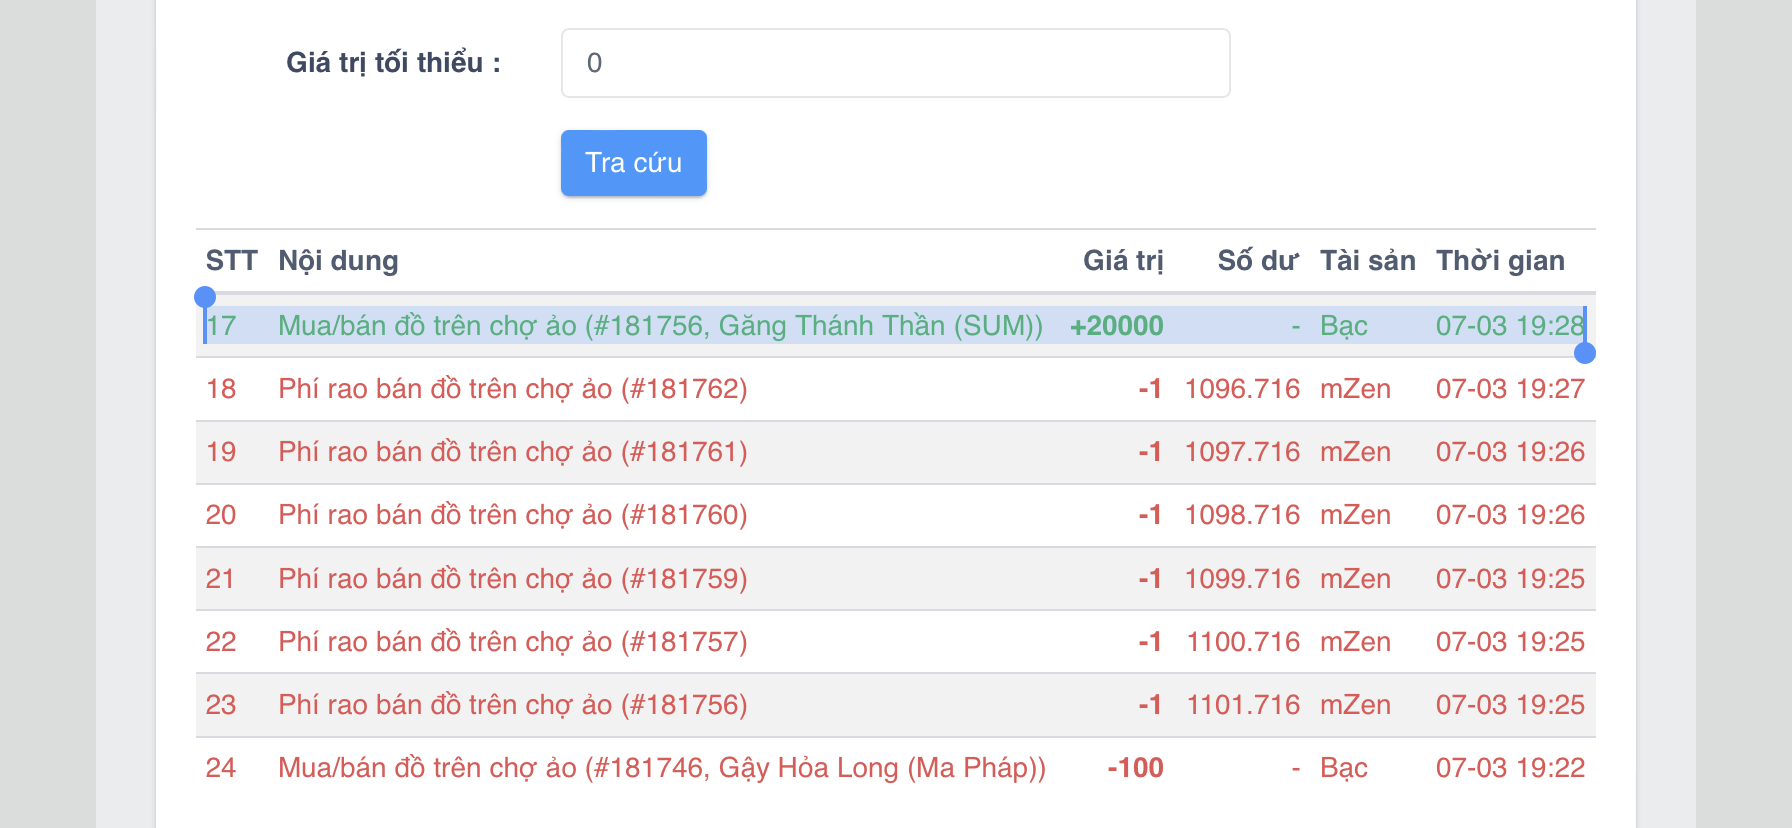
Task: Click the Thời gian column header
Action: (1500, 261)
